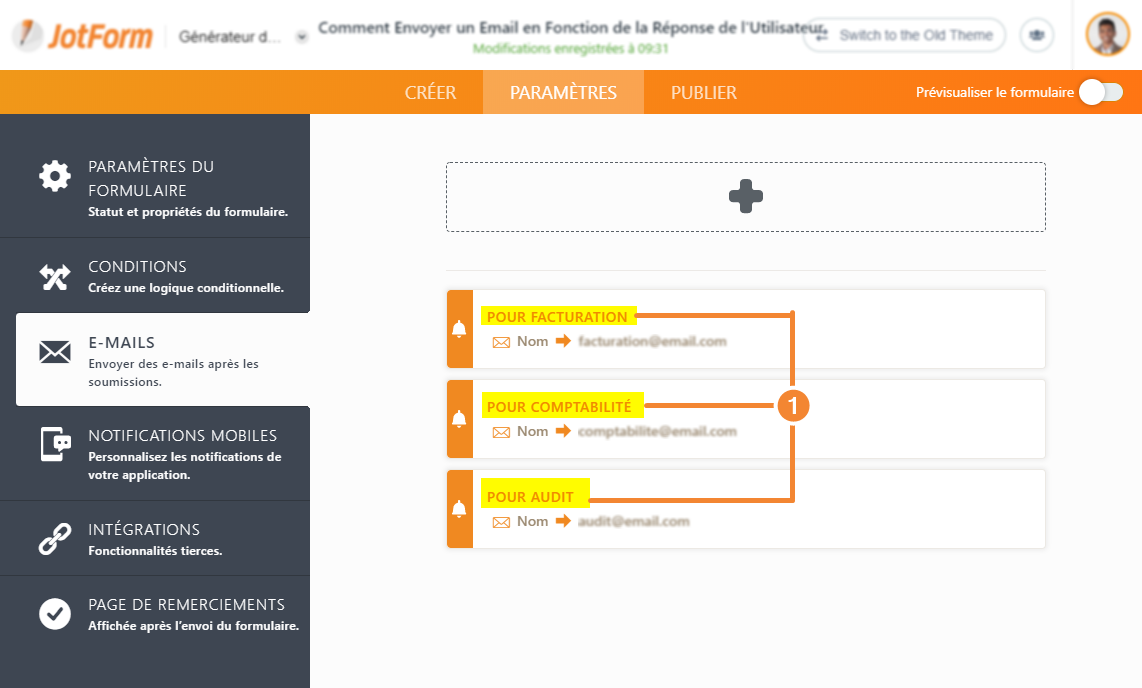Switch to the CRÉER tab
The width and height of the screenshot is (1142, 688).
(430, 93)
